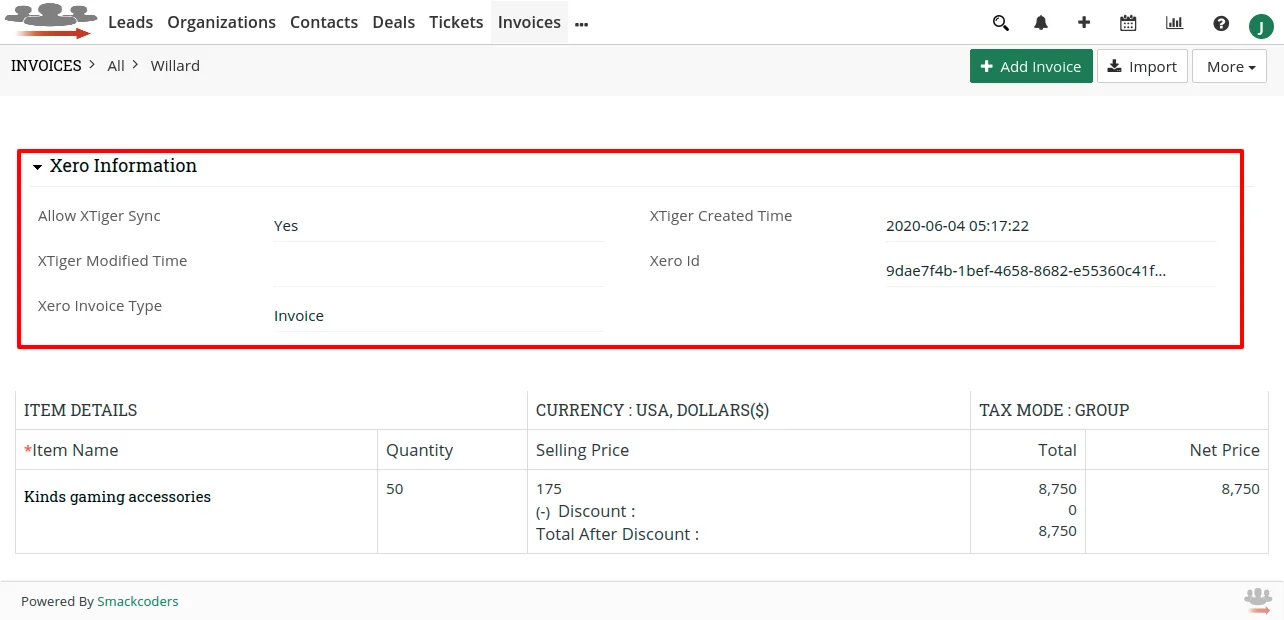1284x620 pixels.
Task: Open notifications via the bell icon
Action: tap(1040, 22)
